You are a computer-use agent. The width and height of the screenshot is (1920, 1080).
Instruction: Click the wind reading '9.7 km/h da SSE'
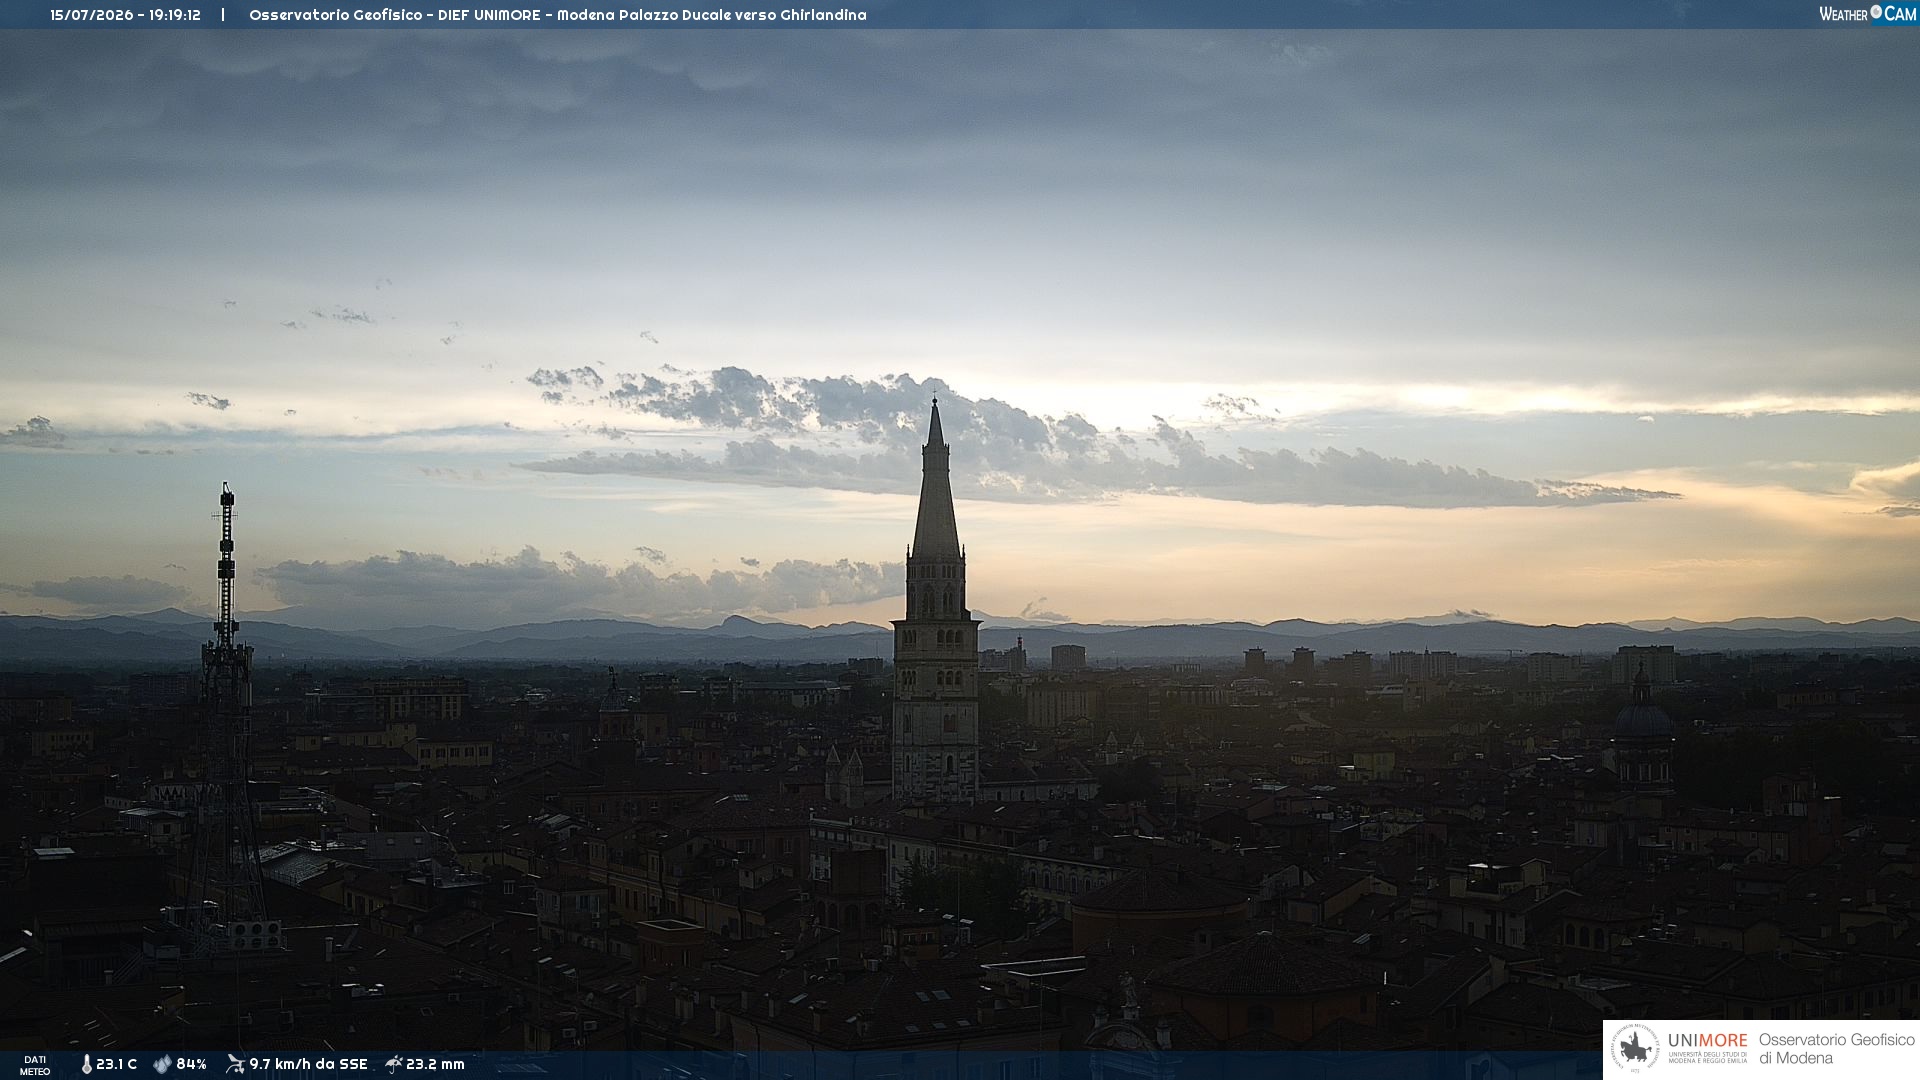308,1064
